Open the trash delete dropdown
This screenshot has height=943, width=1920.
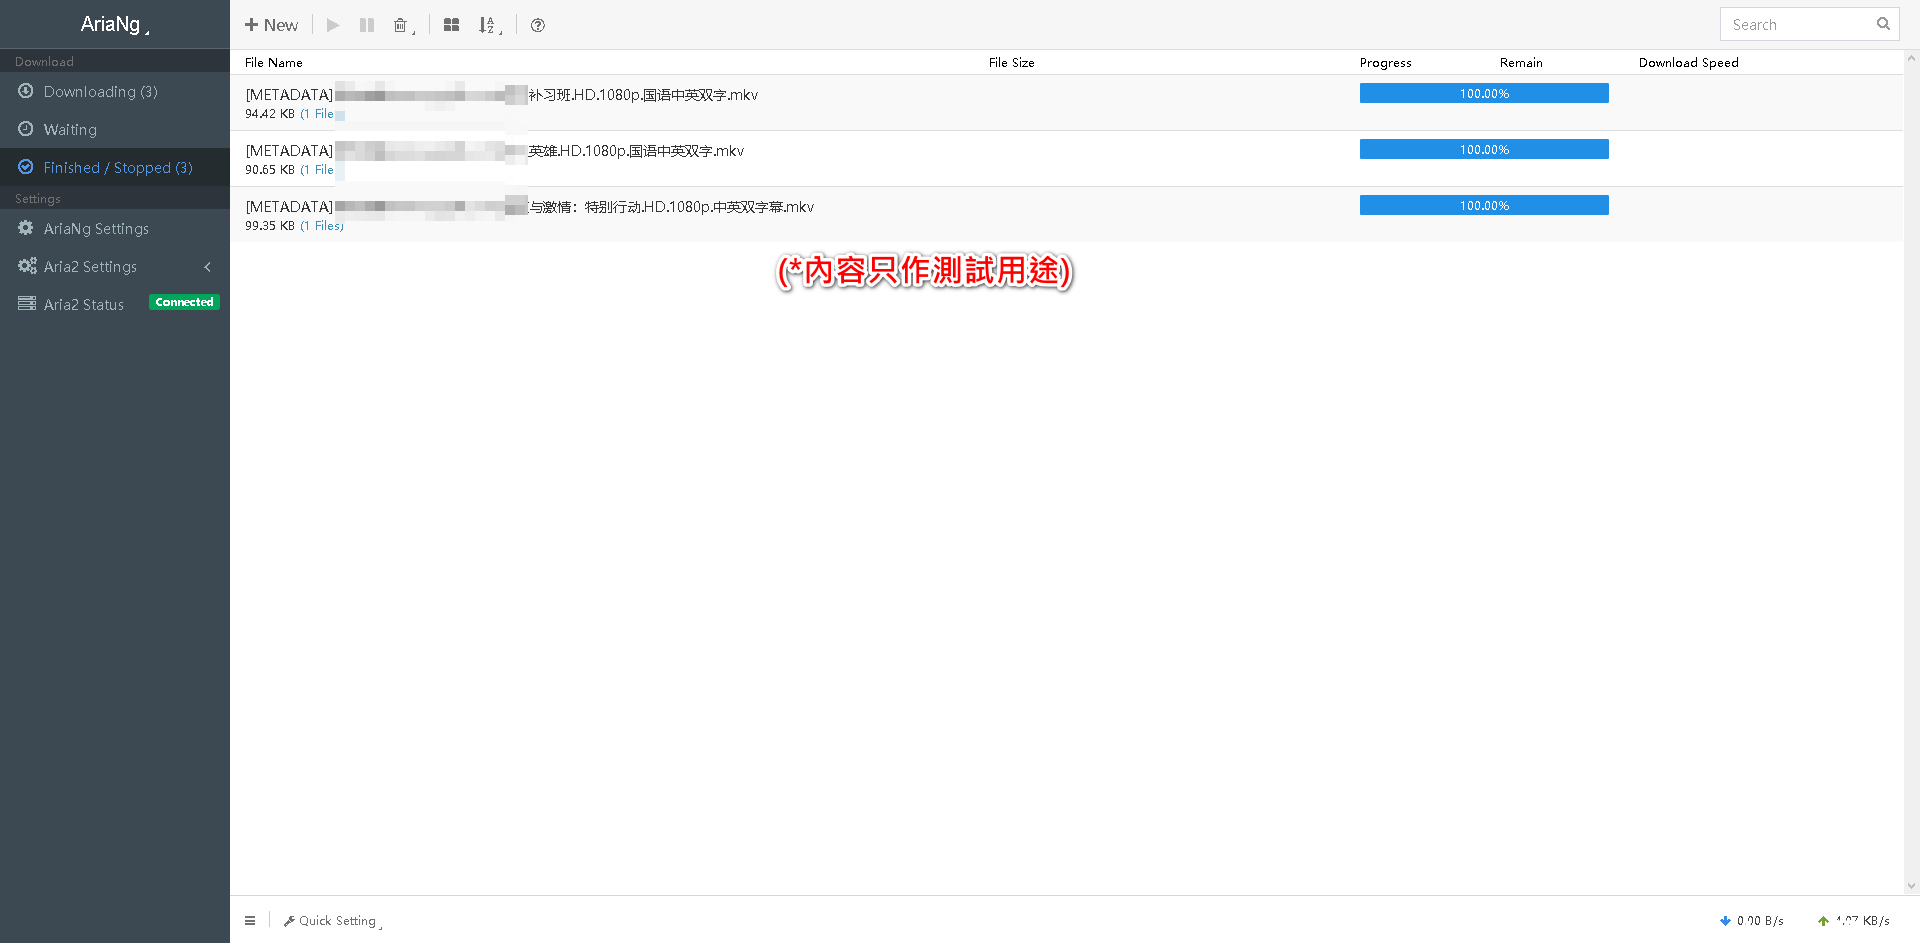(402, 25)
